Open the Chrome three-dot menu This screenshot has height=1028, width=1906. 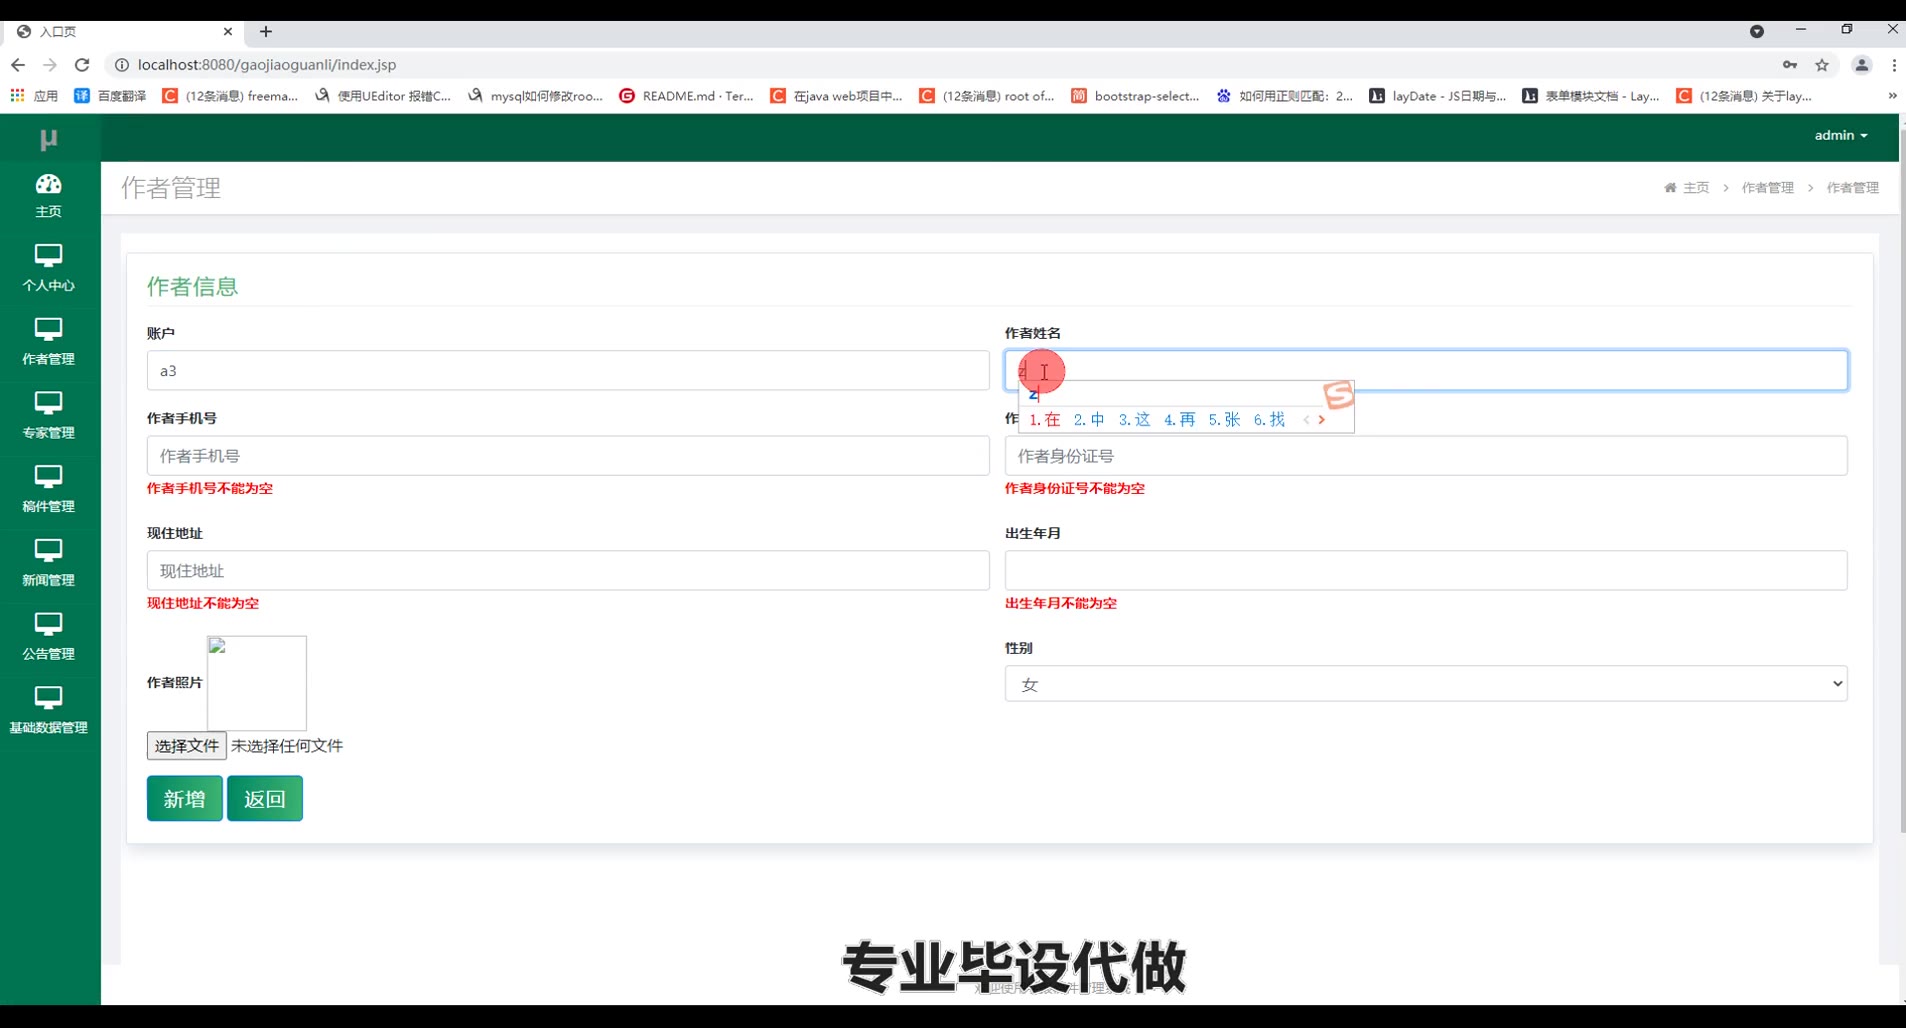(1894, 65)
